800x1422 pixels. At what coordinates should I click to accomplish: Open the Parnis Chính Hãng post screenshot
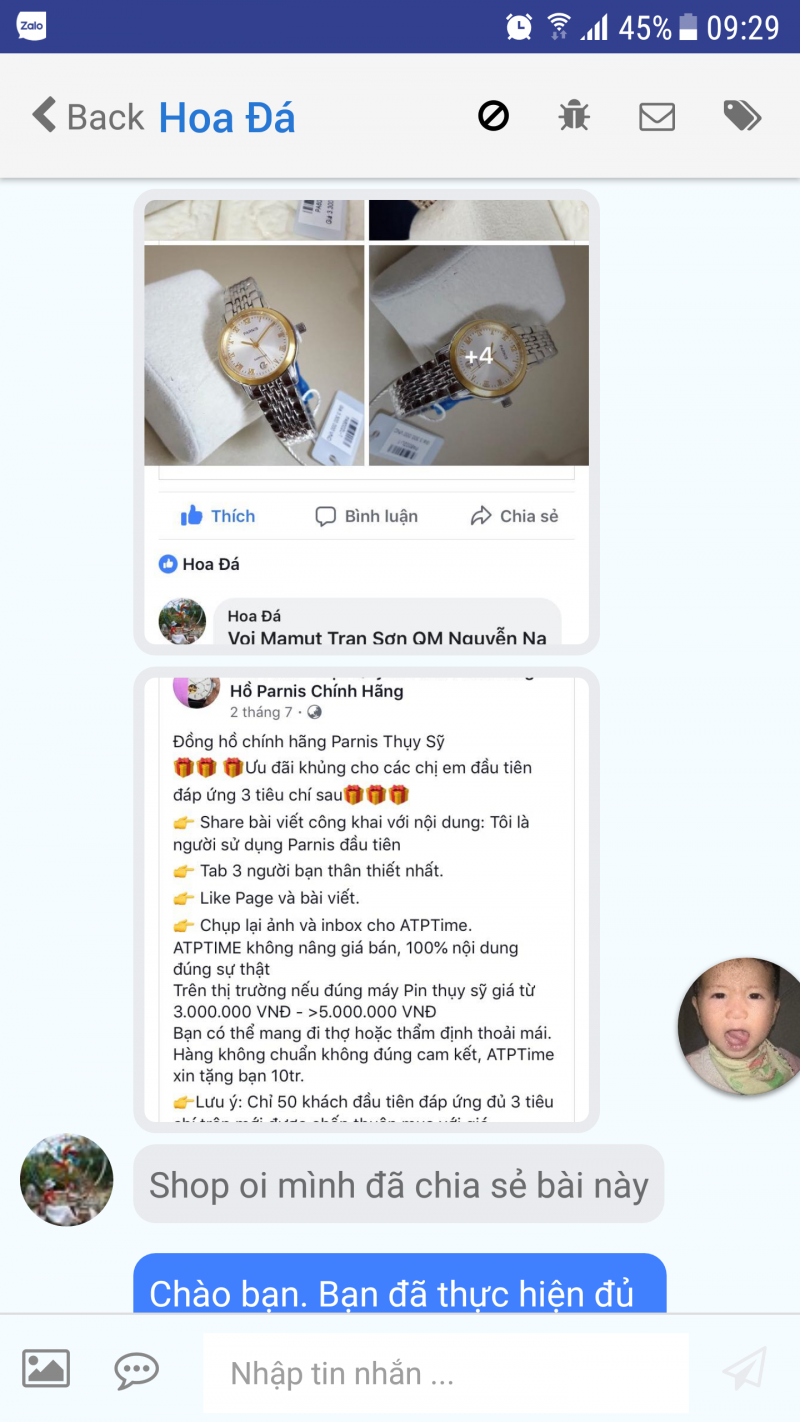366,900
